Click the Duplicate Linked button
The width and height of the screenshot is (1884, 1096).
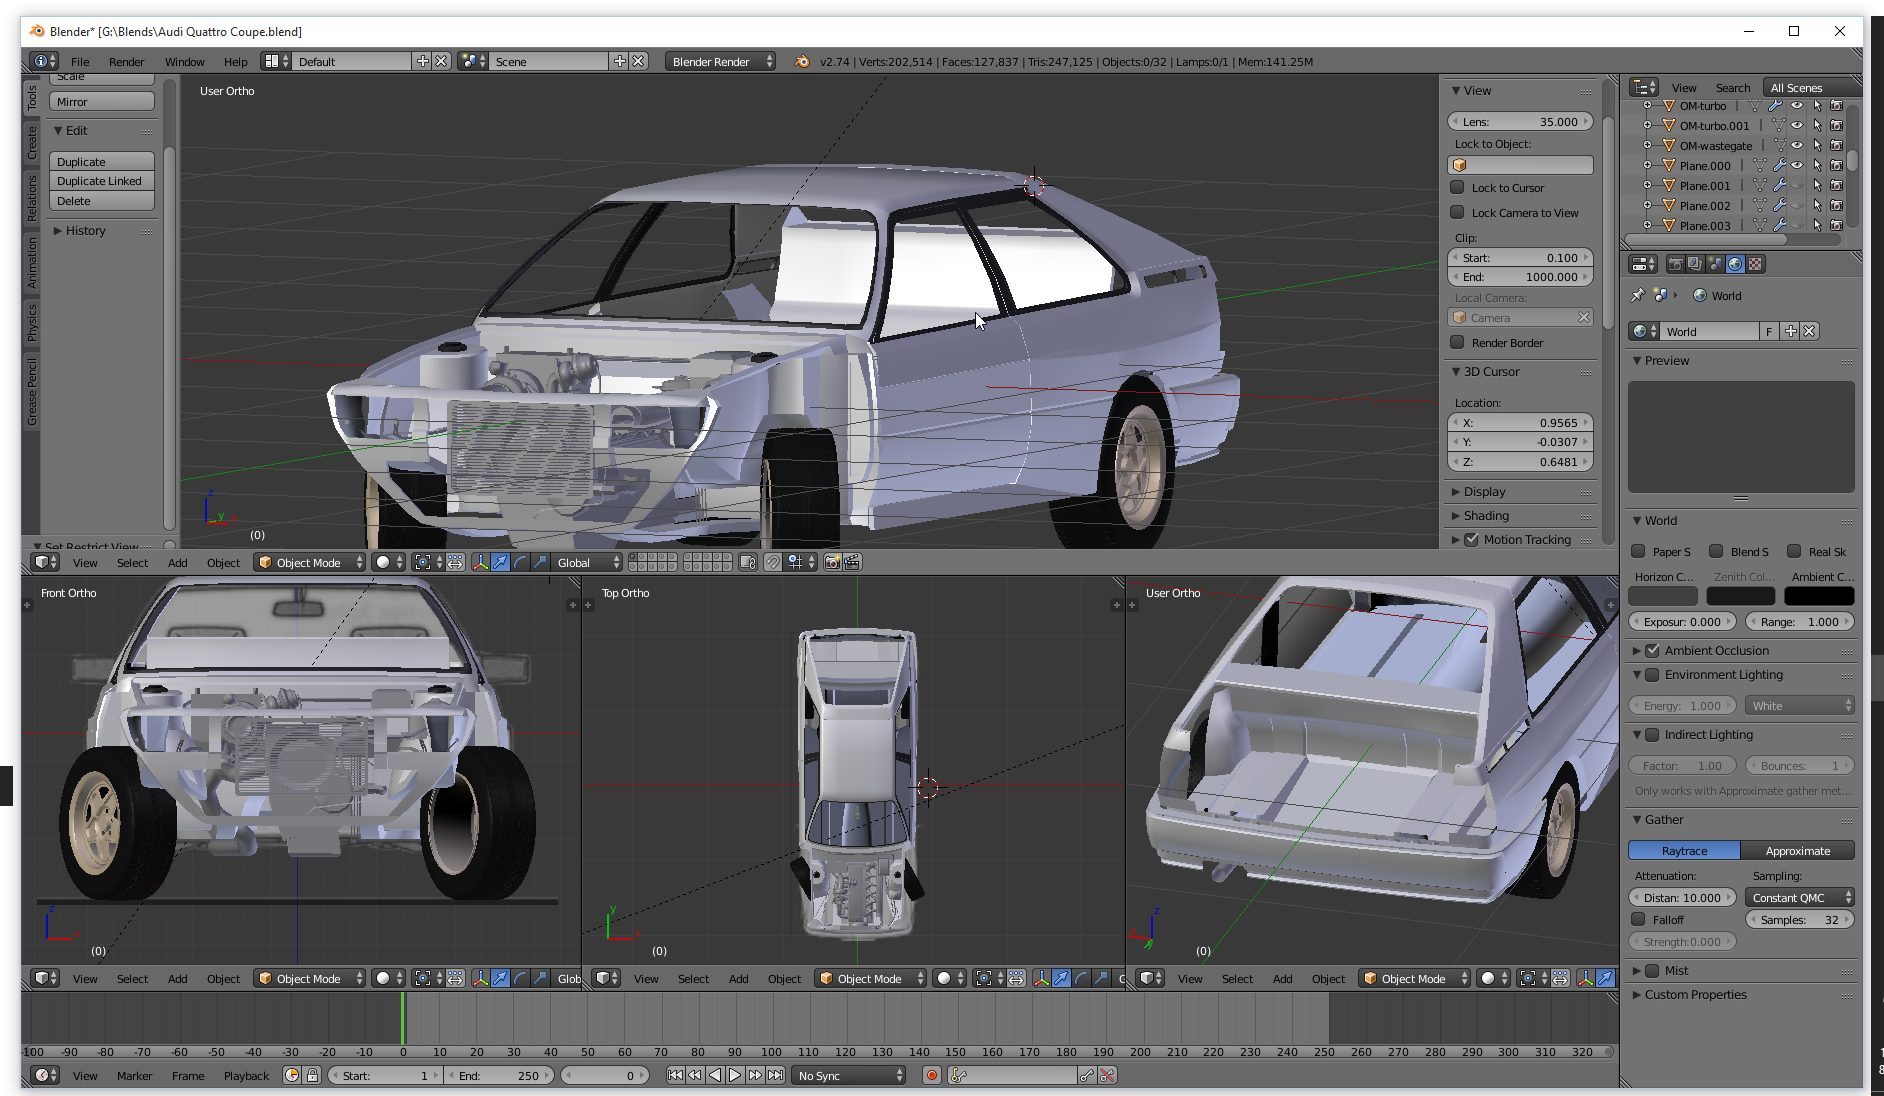tap(104, 180)
